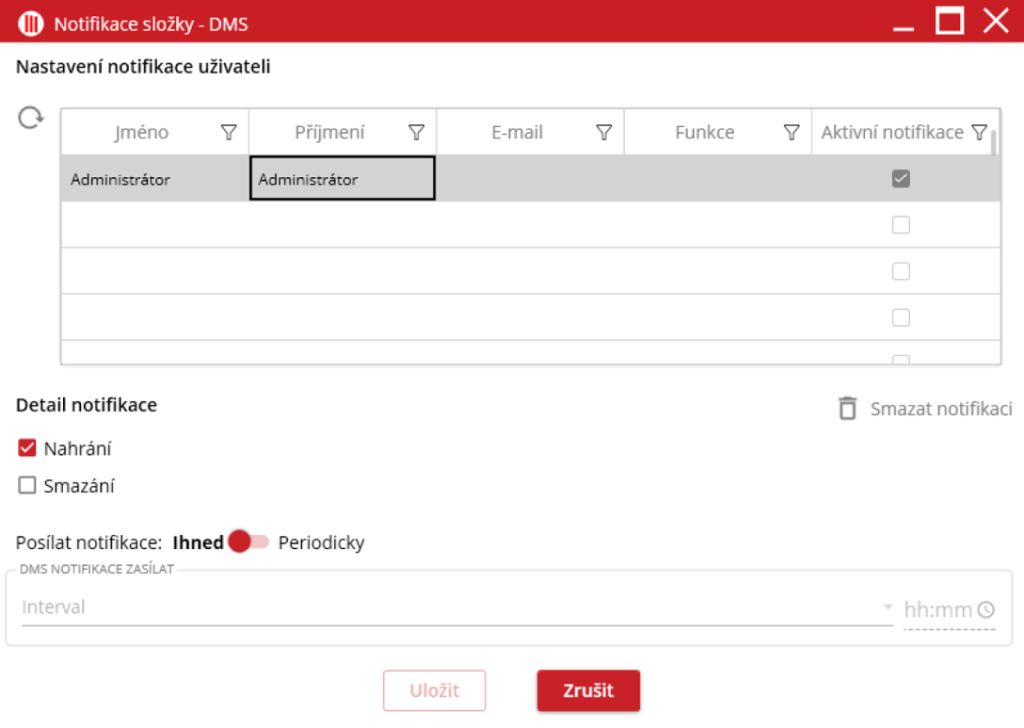Uncheck Aktivní notifikace for Administrátor row
The width and height of the screenshot is (1024, 728).
(901, 179)
